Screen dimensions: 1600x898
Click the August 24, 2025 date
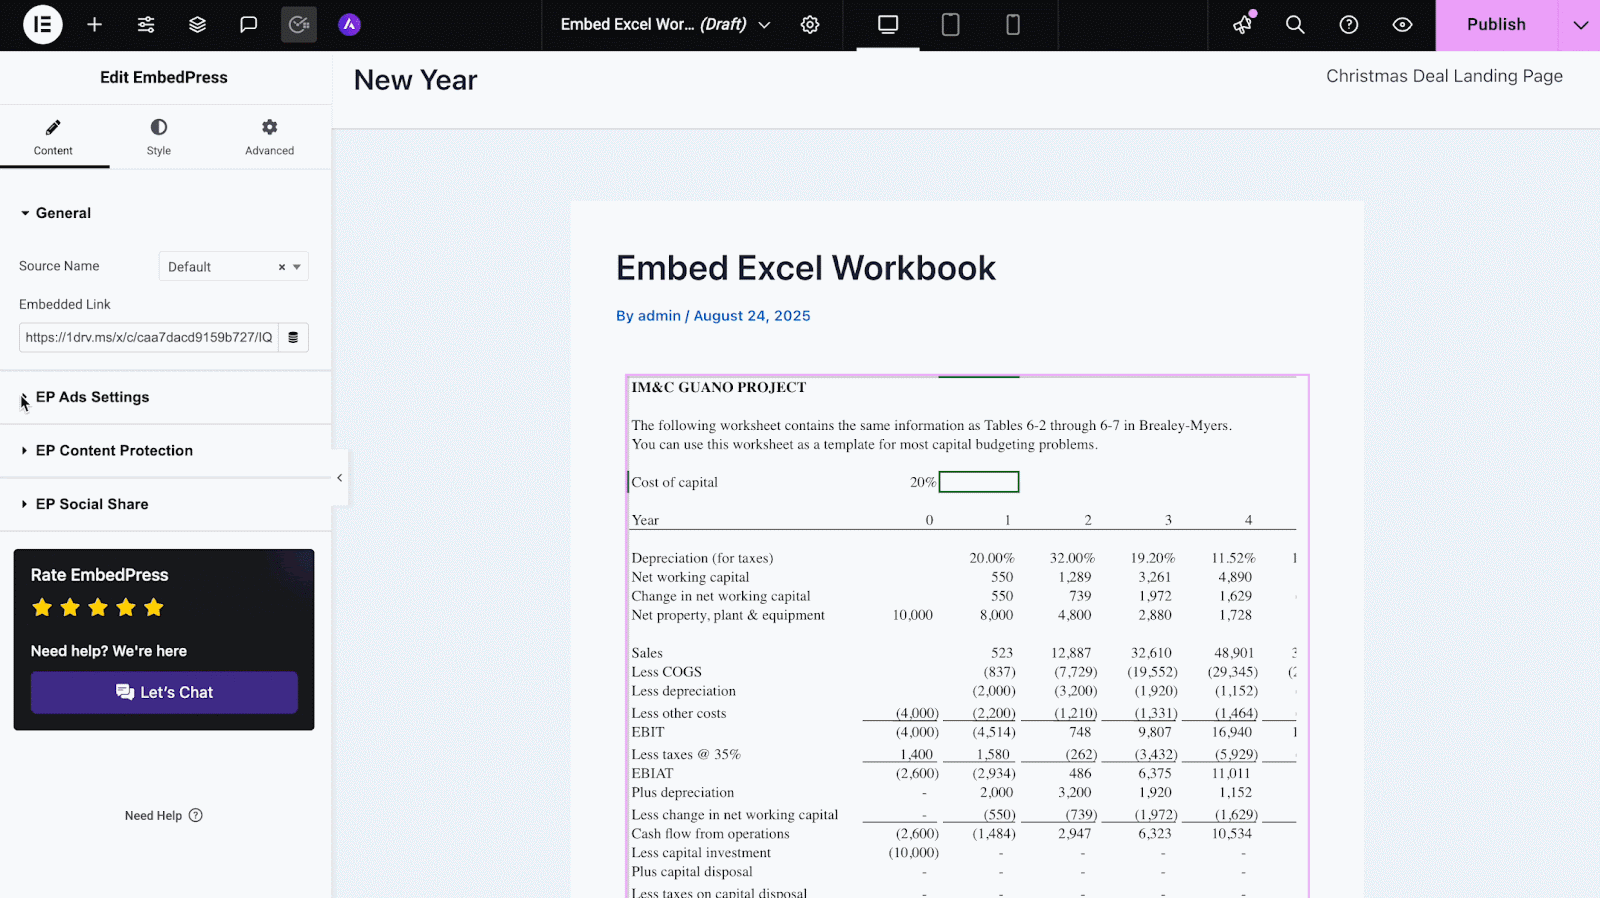click(x=752, y=316)
